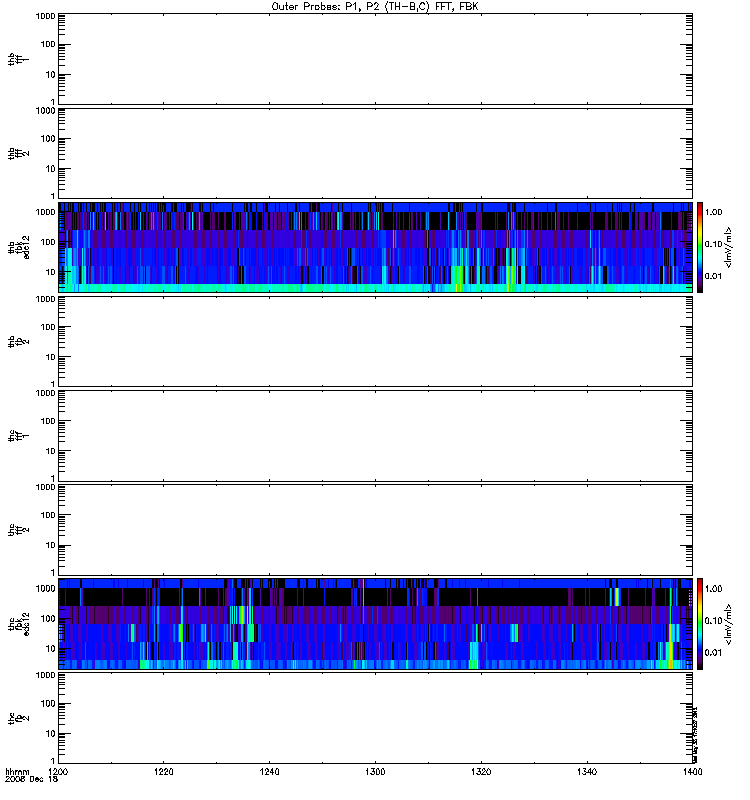The width and height of the screenshot is (750, 800).
Task: Click the 1000 tick of thb fbk panel
Action: tap(45, 212)
